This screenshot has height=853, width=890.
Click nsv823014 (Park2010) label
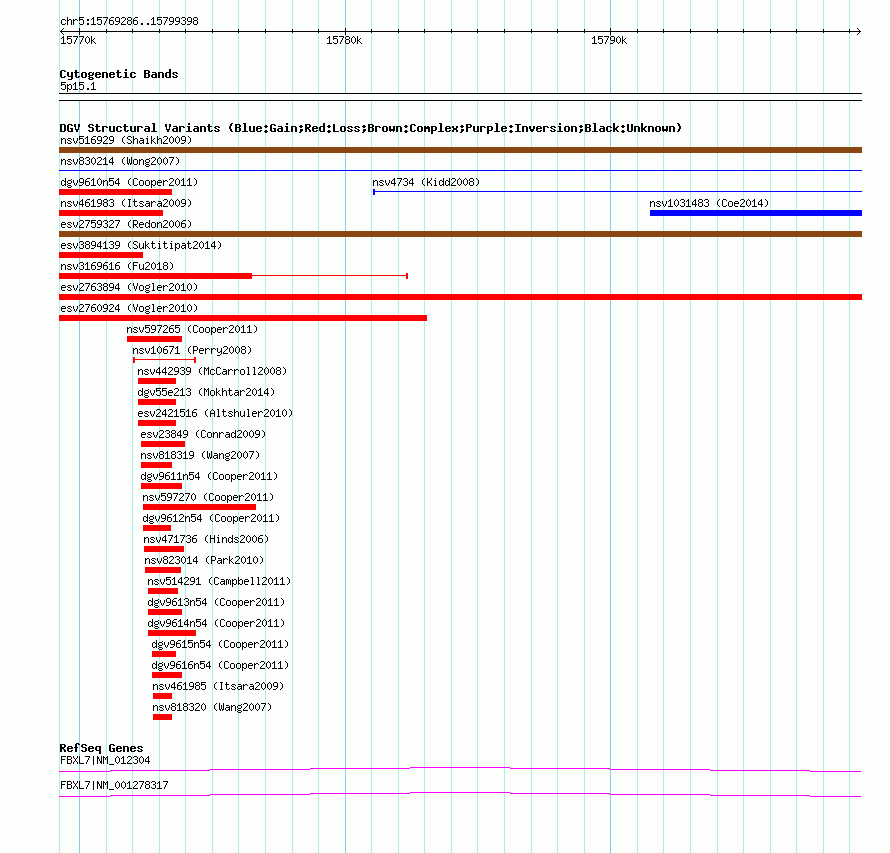point(204,560)
